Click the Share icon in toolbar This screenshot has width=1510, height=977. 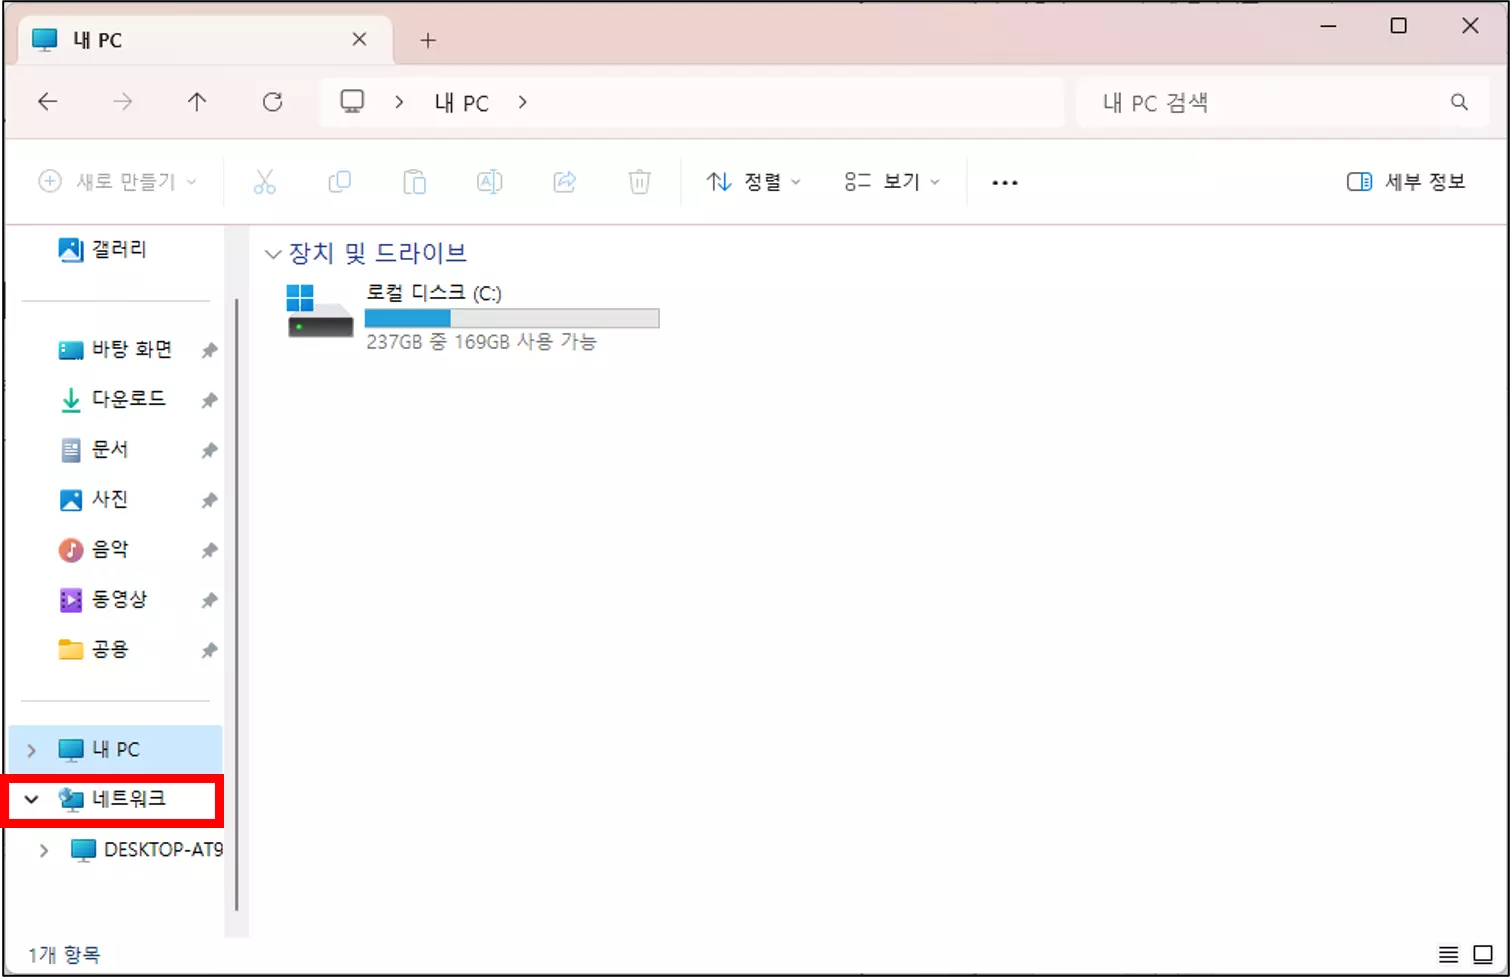tap(565, 182)
